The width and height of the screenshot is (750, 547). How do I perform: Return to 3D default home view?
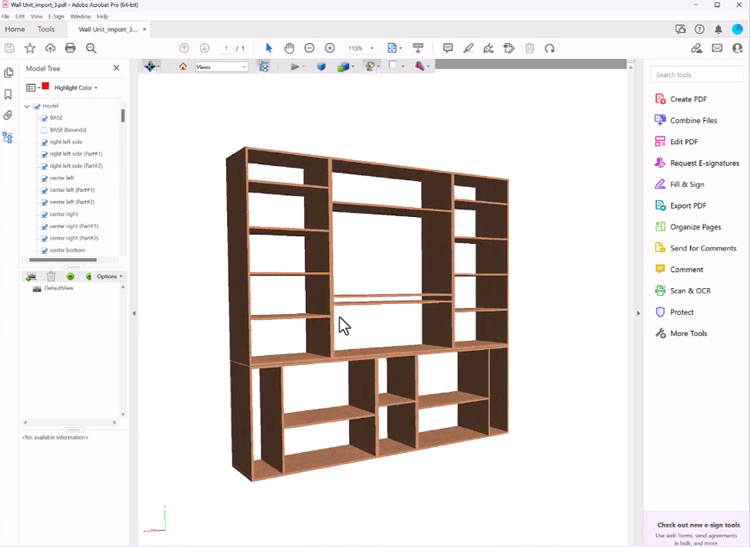pyautogui.click(x=183, y=66)
